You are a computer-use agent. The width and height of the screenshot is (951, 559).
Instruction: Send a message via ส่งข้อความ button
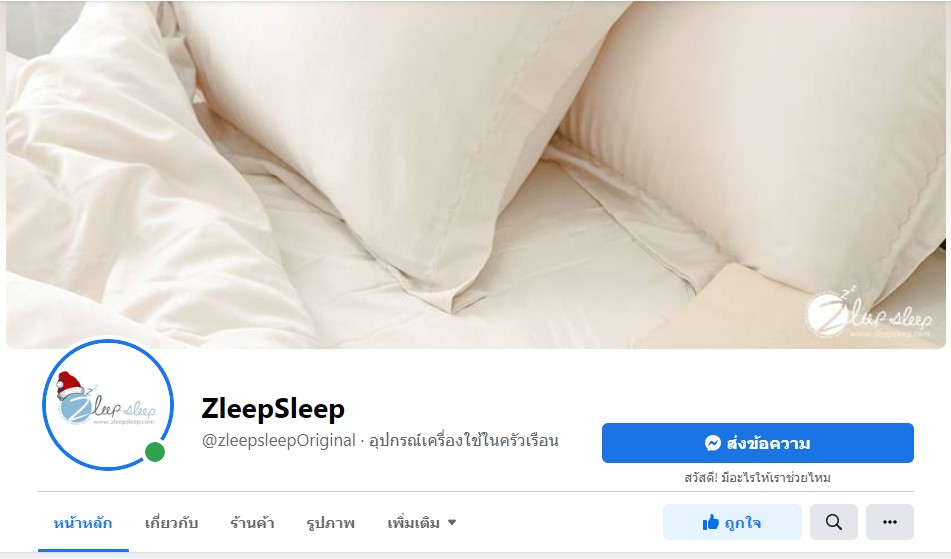tap(758, 443)
